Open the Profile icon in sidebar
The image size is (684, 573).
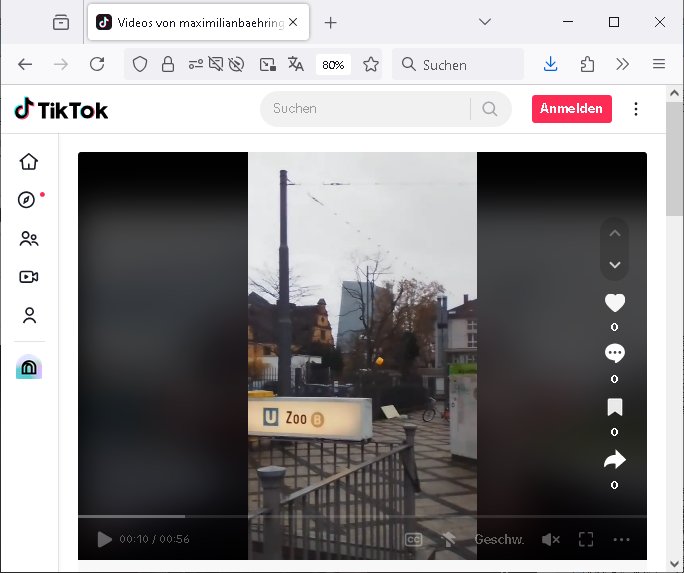pos(29,316)
